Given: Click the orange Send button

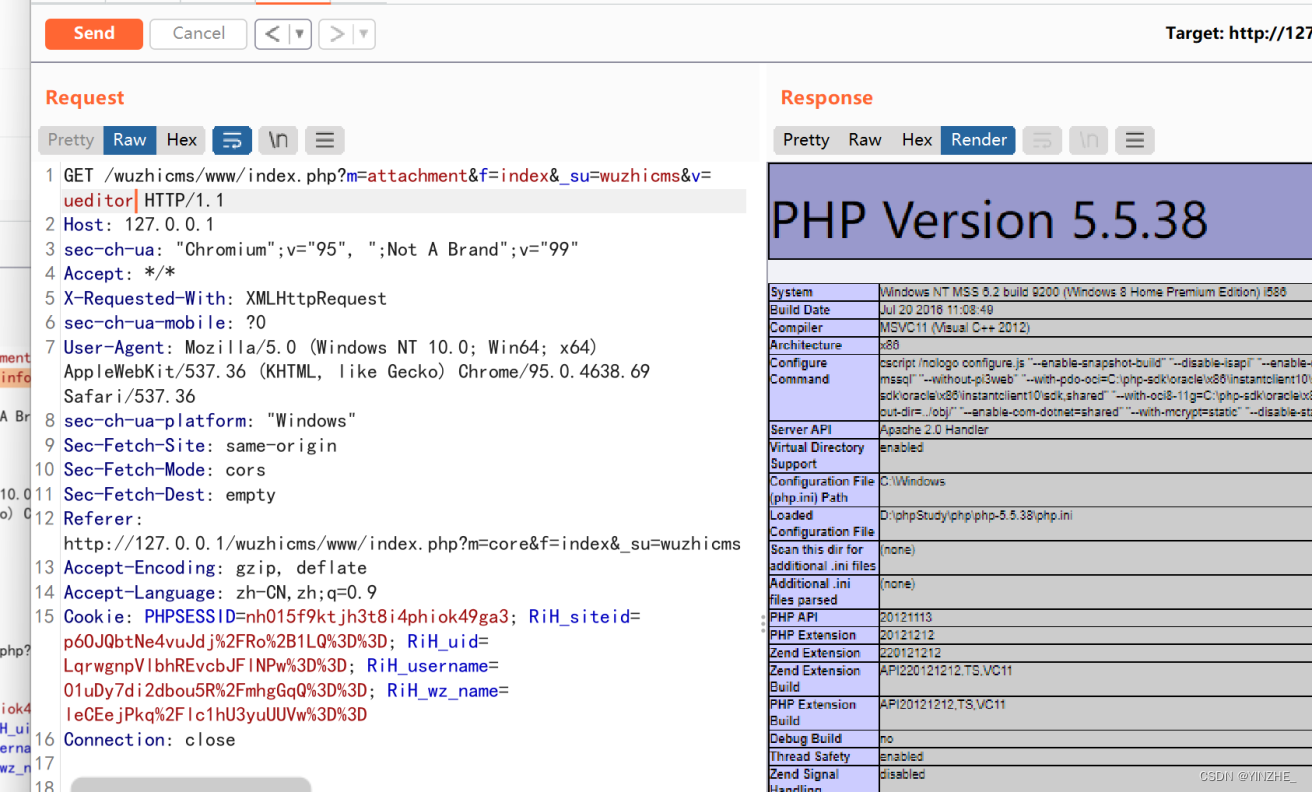Looking at the screenshot, I should point(94,33).
